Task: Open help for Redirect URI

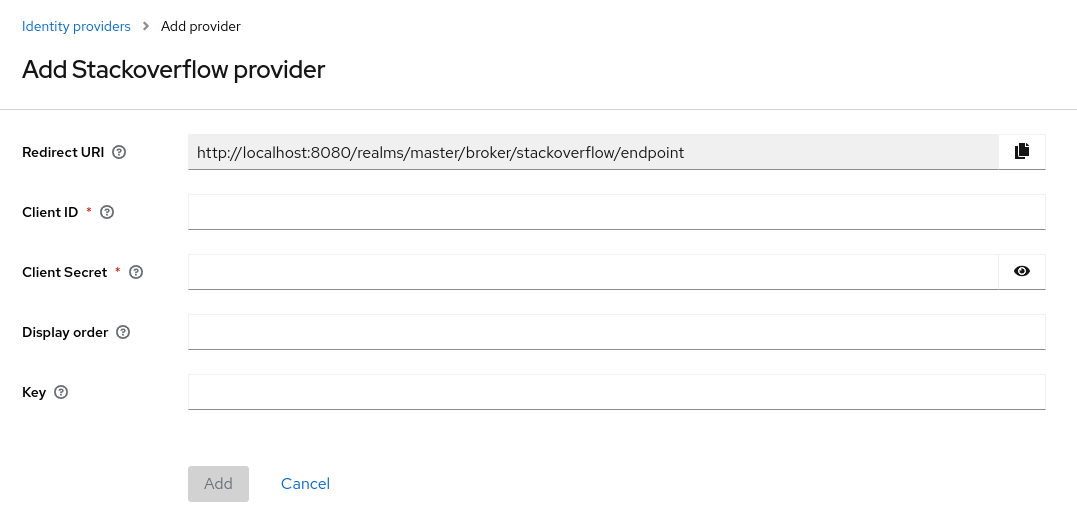Action: coord(119,152)
